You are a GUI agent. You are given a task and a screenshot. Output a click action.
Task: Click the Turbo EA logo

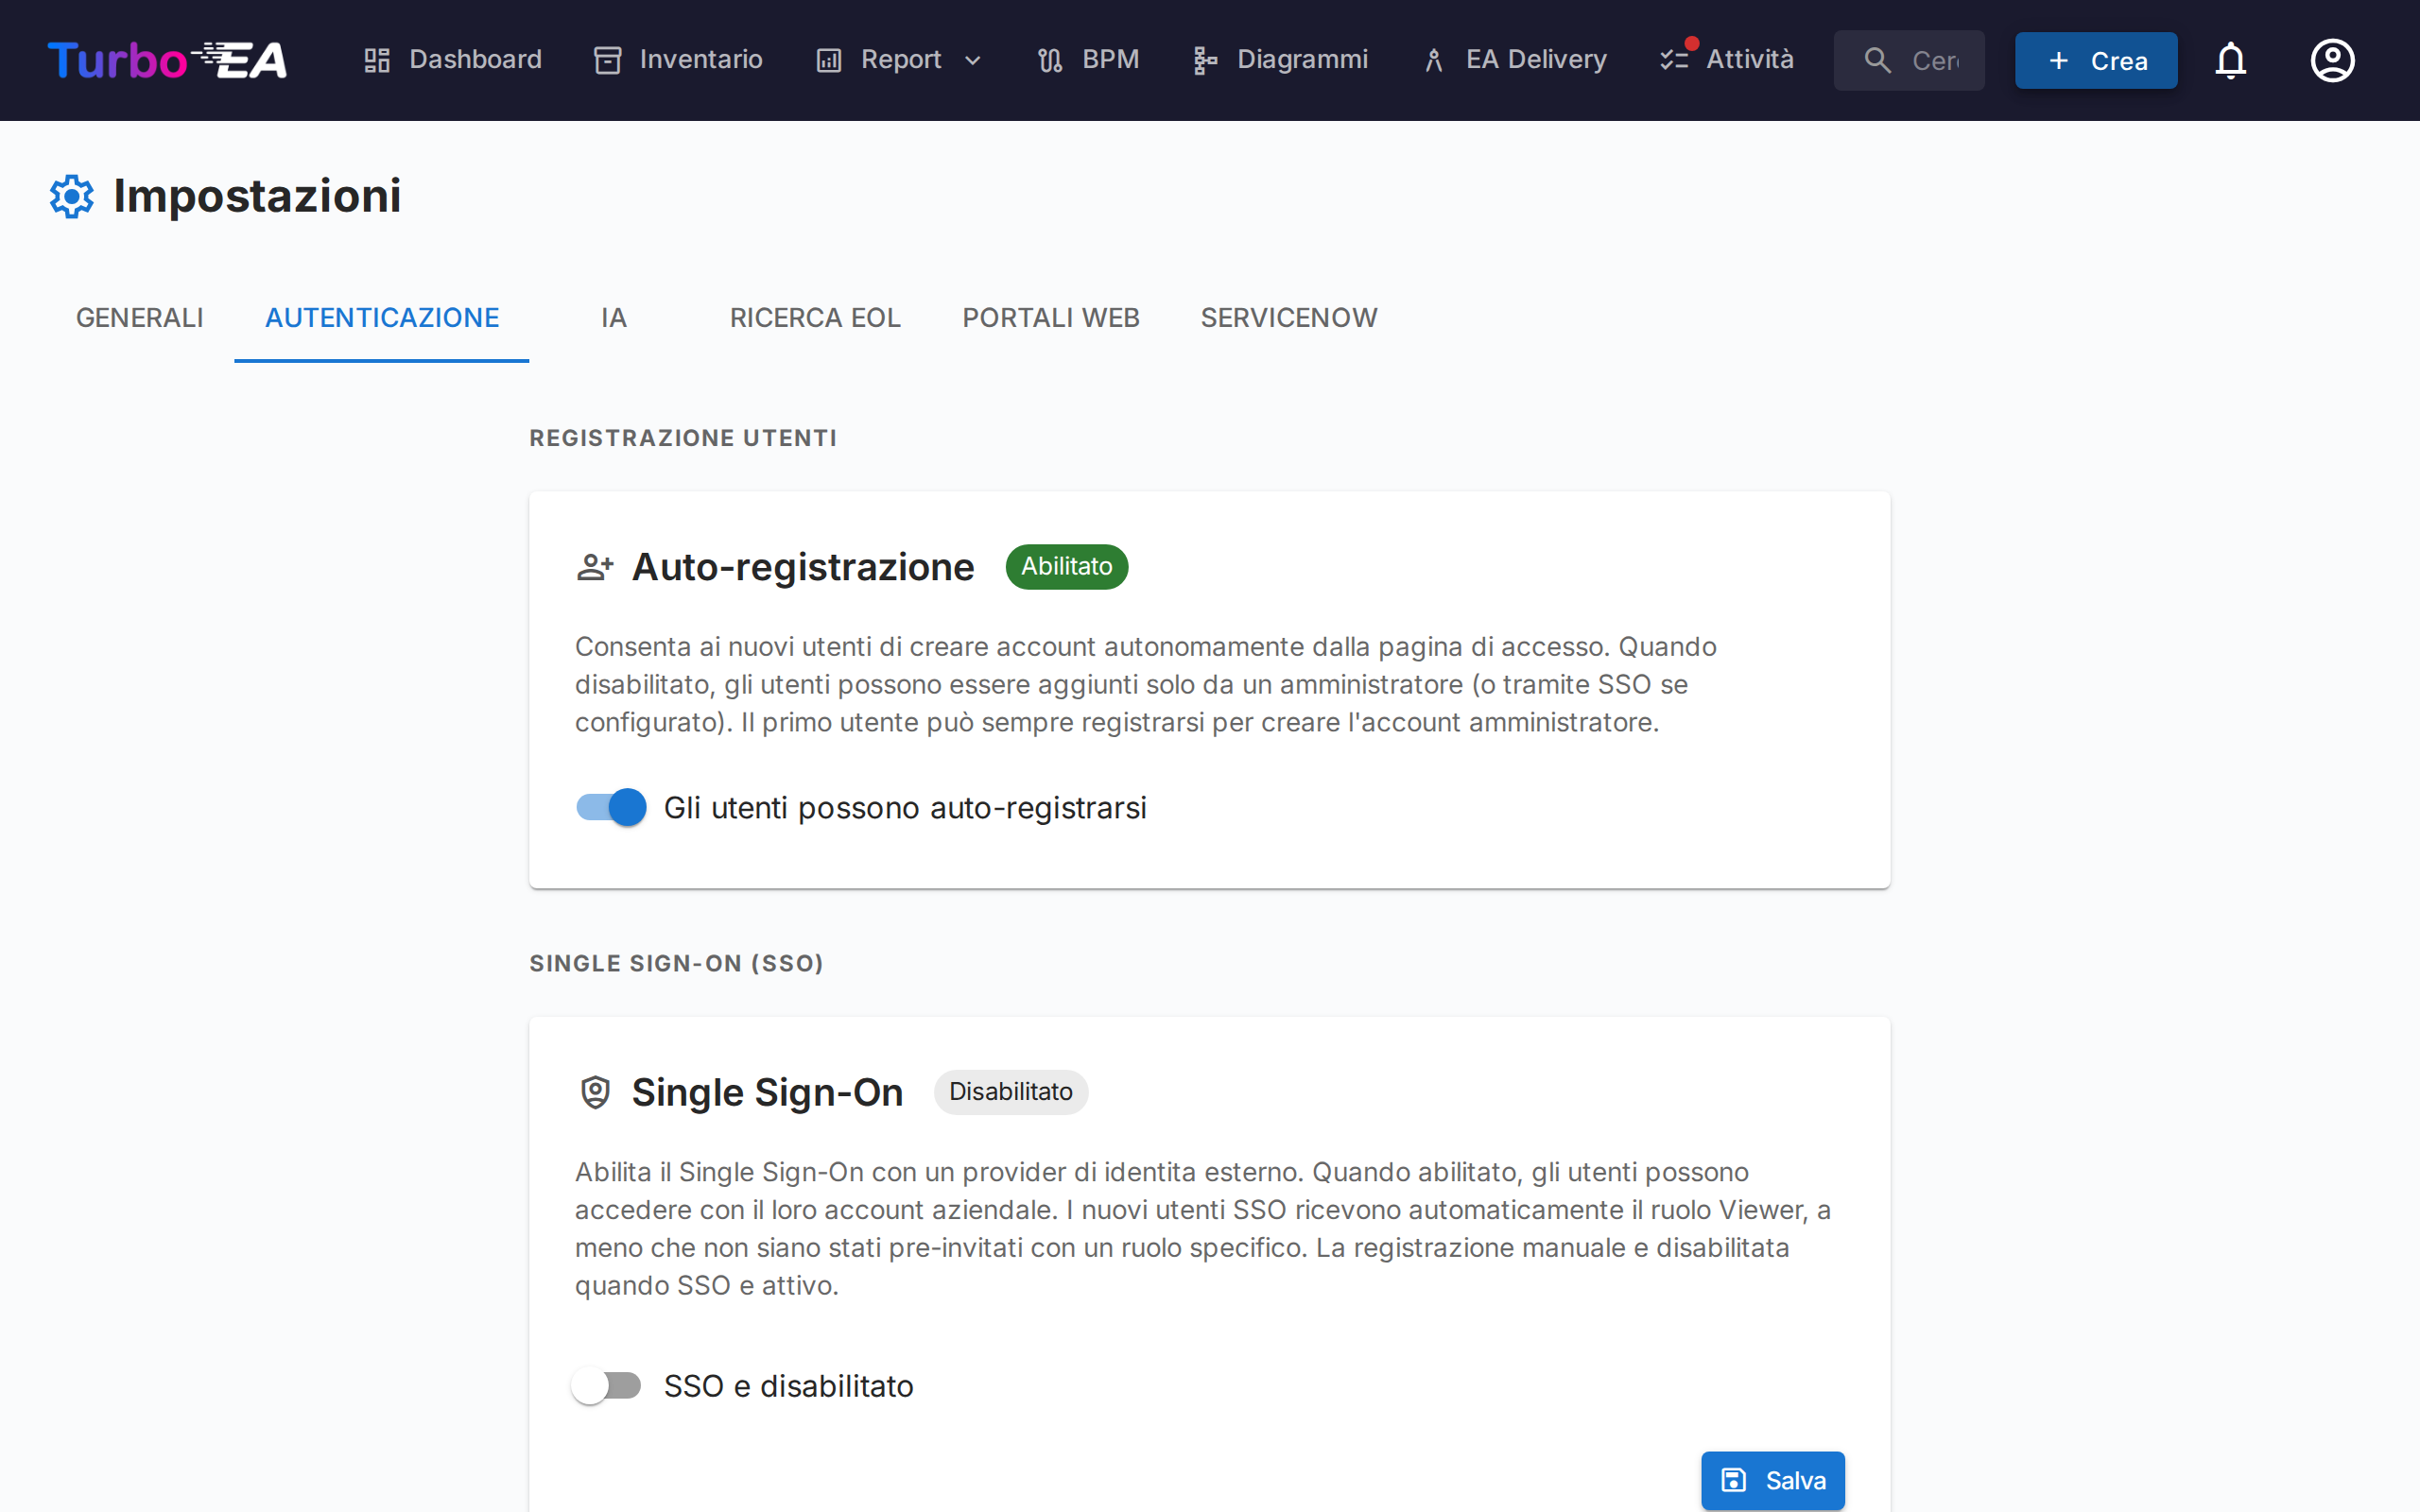pyautogui.click(x=167, y=60)
